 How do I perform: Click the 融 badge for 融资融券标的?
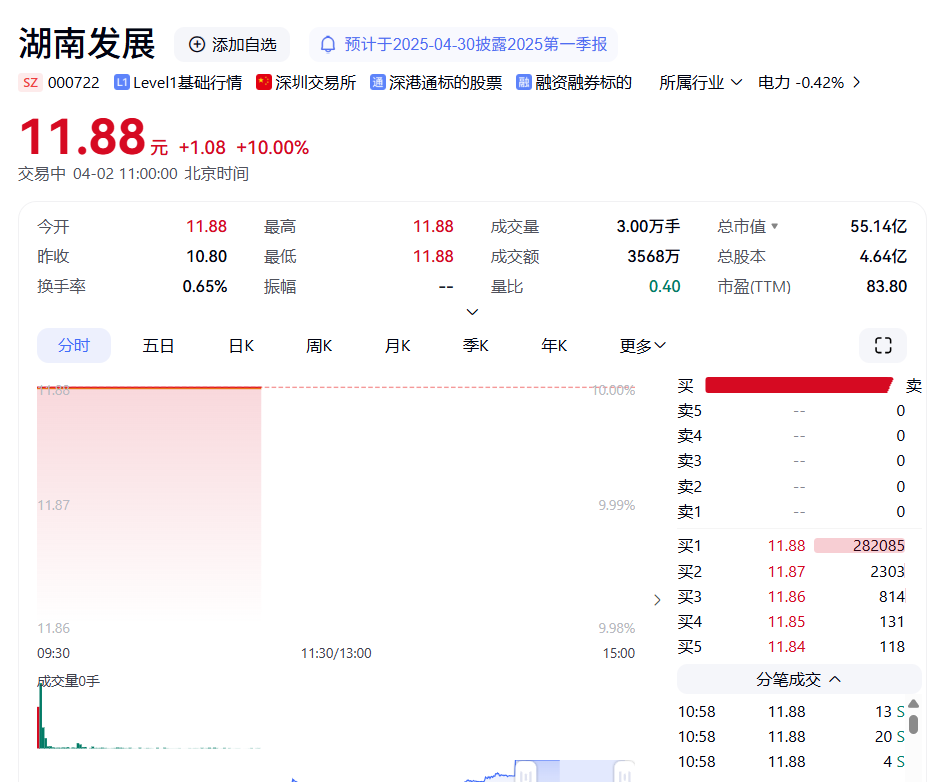tap(524, 82)
